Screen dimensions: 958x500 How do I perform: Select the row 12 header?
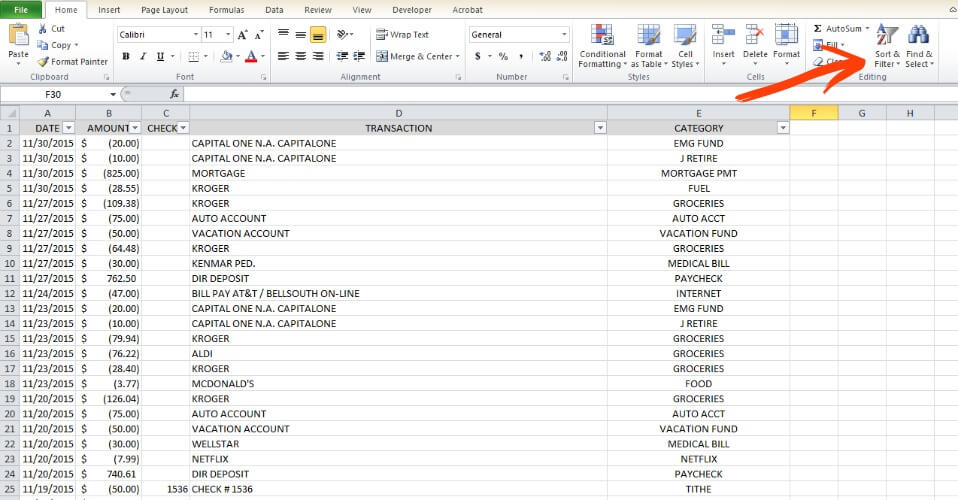10,293
